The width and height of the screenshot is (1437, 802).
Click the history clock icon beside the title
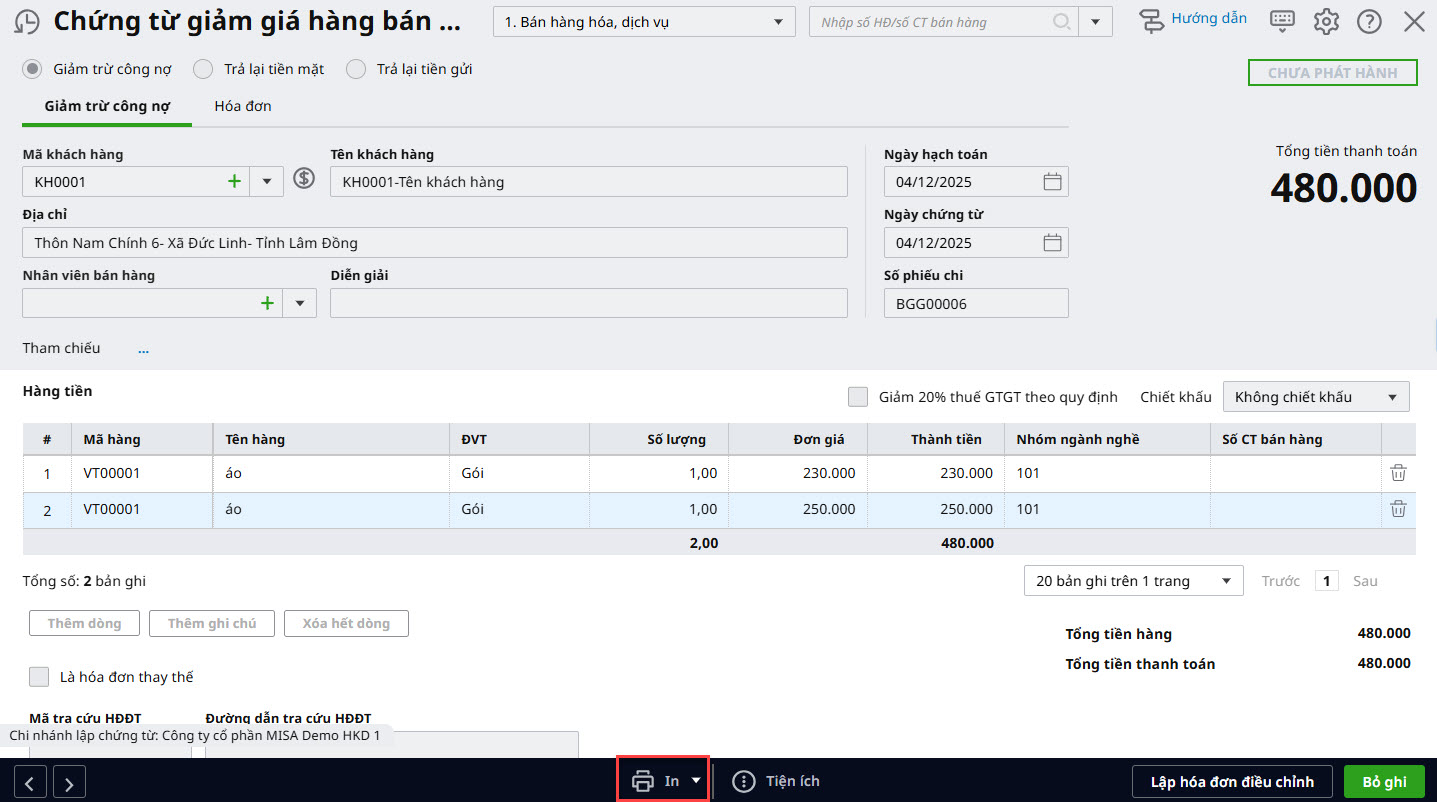pos(27,22)
